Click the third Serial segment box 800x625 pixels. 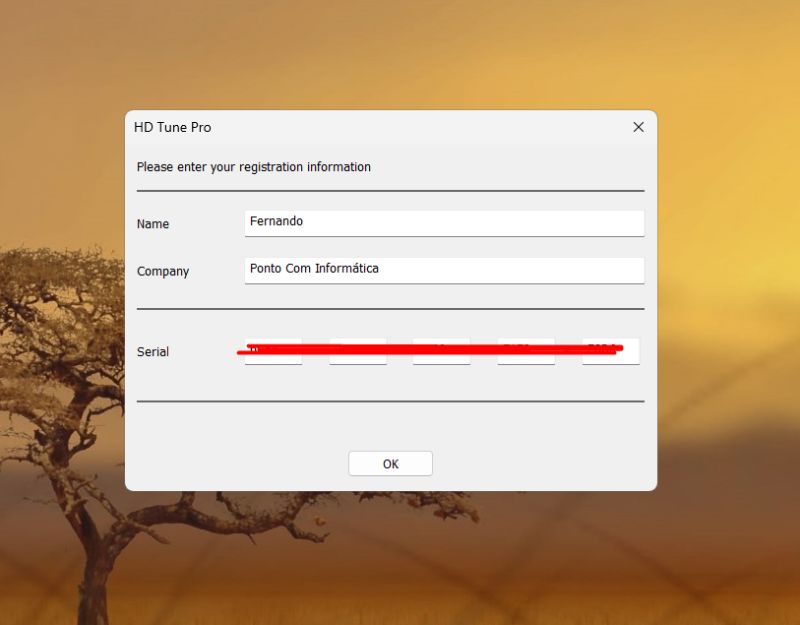(441, 351)
